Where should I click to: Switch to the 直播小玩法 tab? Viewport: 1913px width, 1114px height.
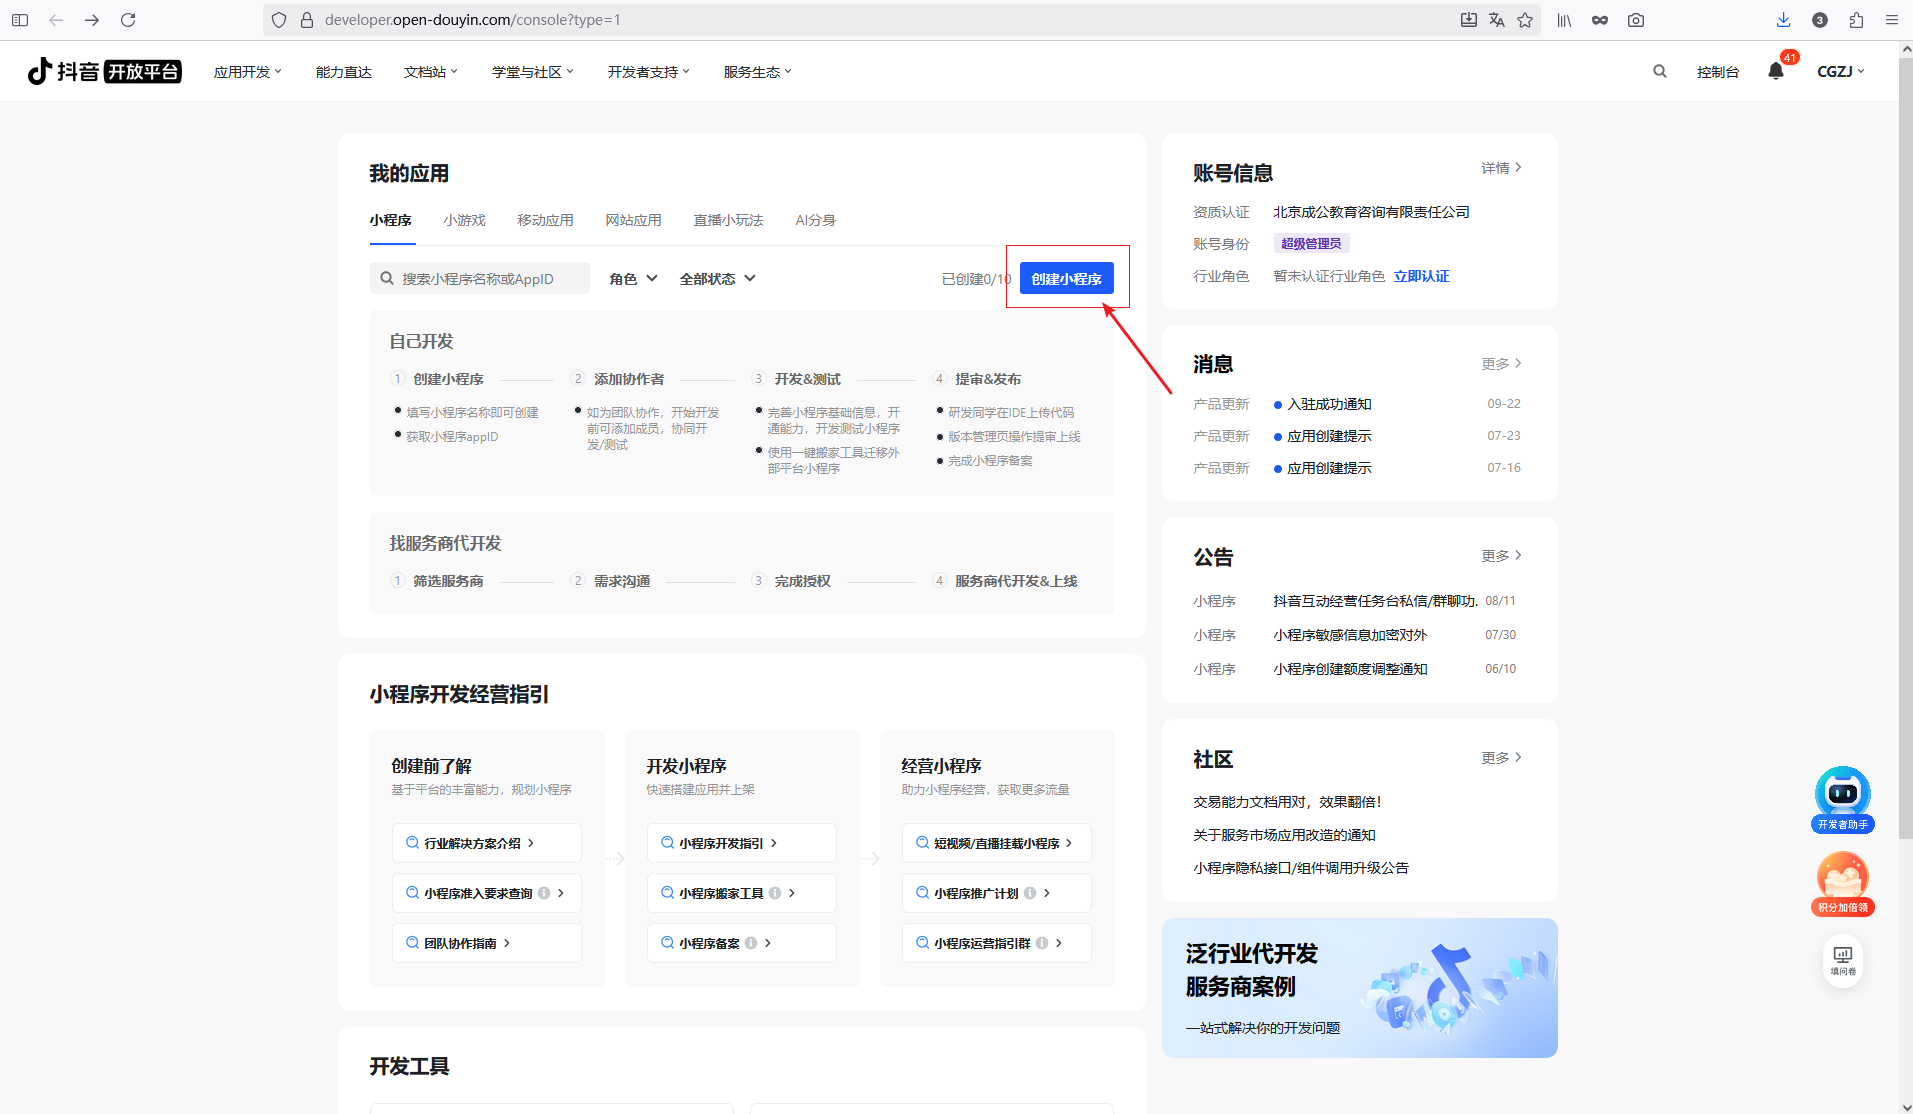[728, 220]
